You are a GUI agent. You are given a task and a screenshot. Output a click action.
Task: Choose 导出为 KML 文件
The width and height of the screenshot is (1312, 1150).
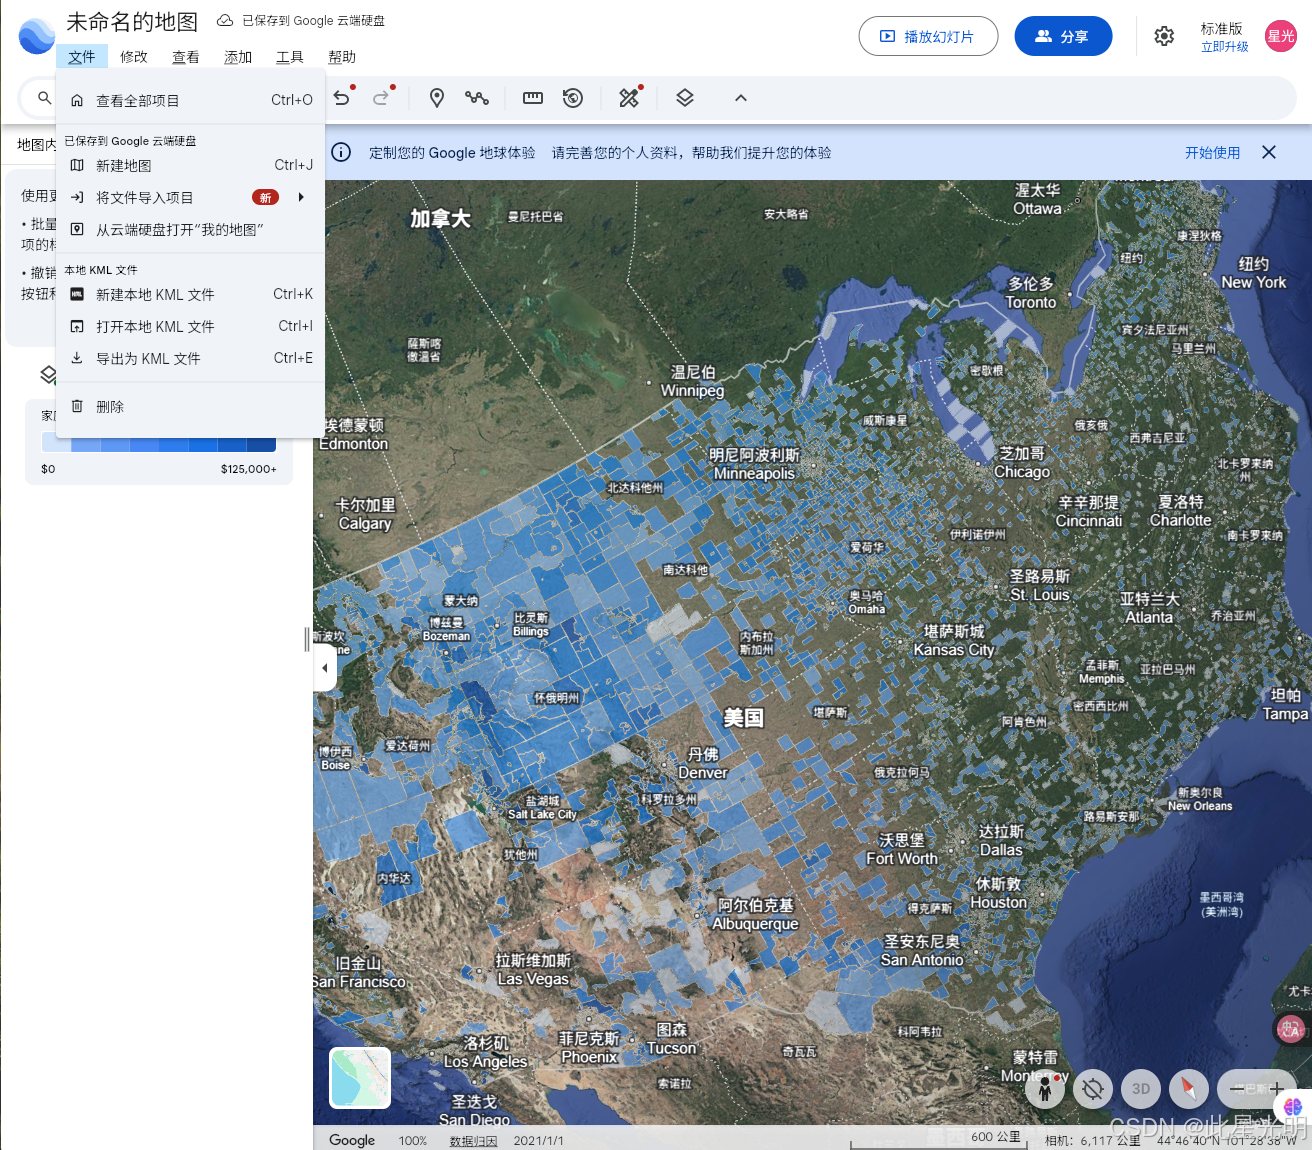[191, 358]
